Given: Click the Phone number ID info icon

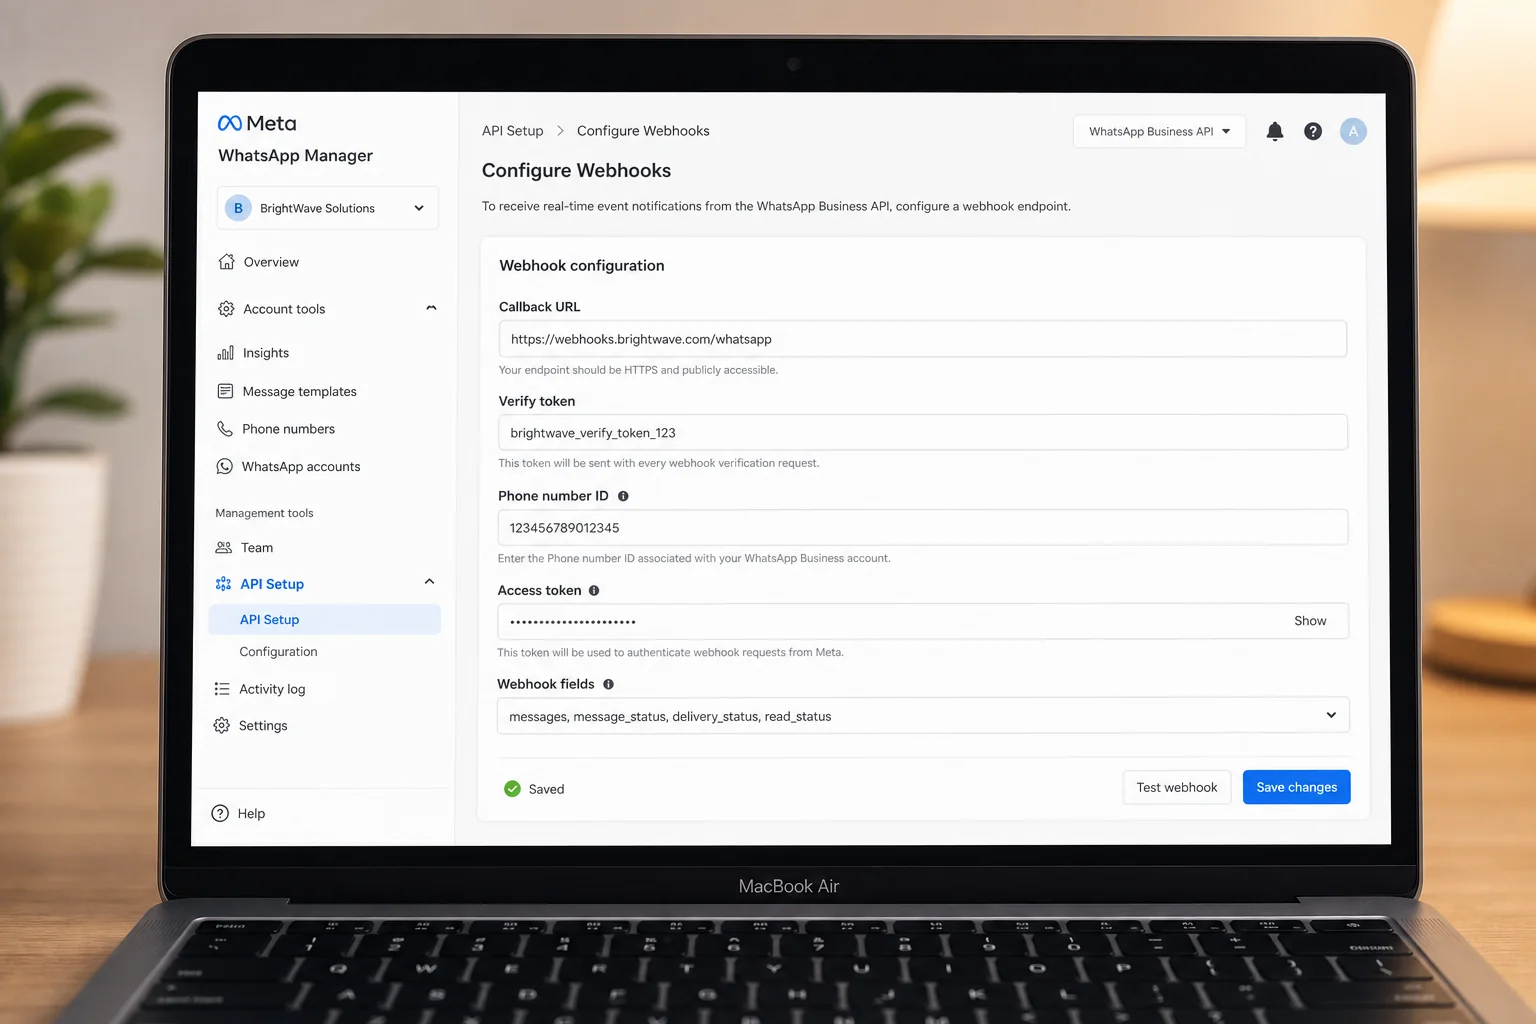Looking at the screenshot, I should click(623, 496).
